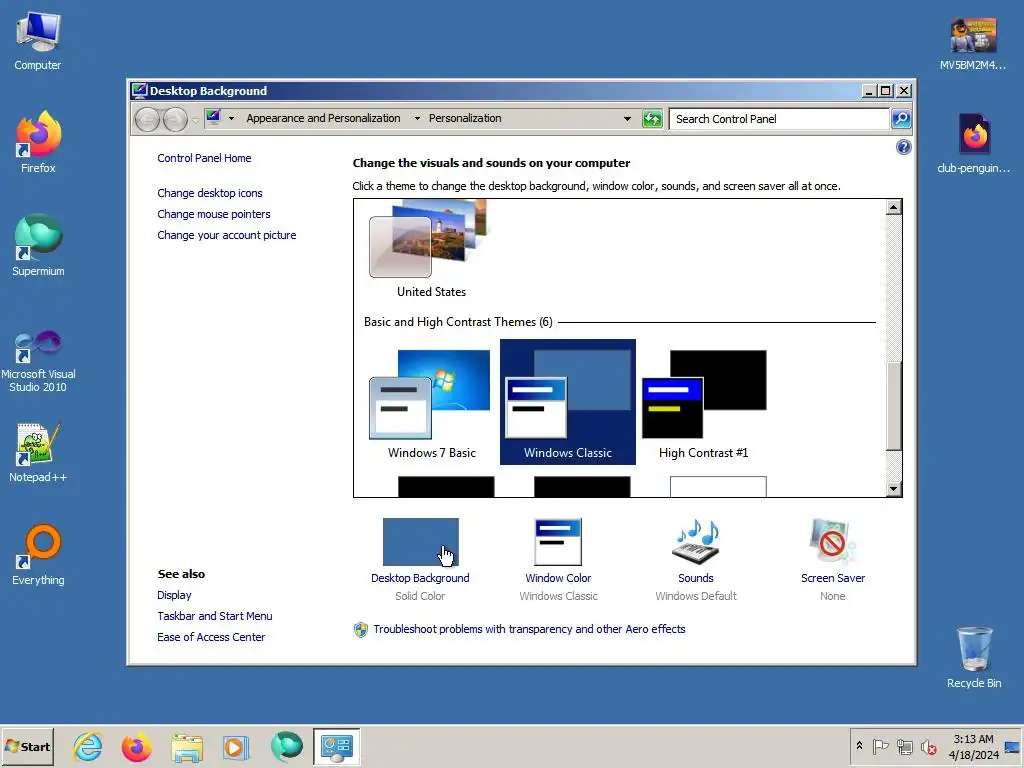Viewport: 1024px width, 768px height.
Task: Open Internet Explorer from the taskbar
Action: pos(88,746)
